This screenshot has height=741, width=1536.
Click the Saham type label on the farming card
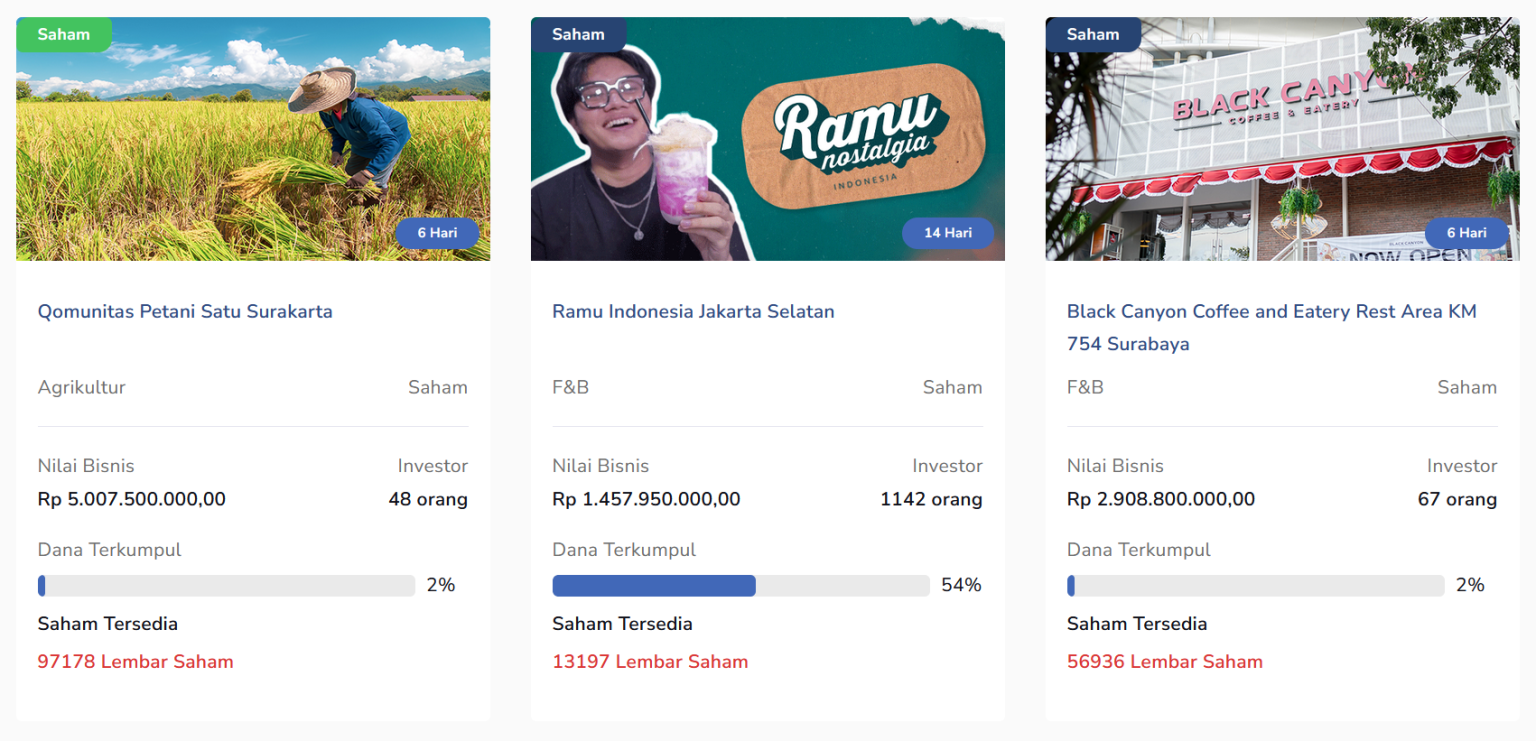[x=438, y=387]
